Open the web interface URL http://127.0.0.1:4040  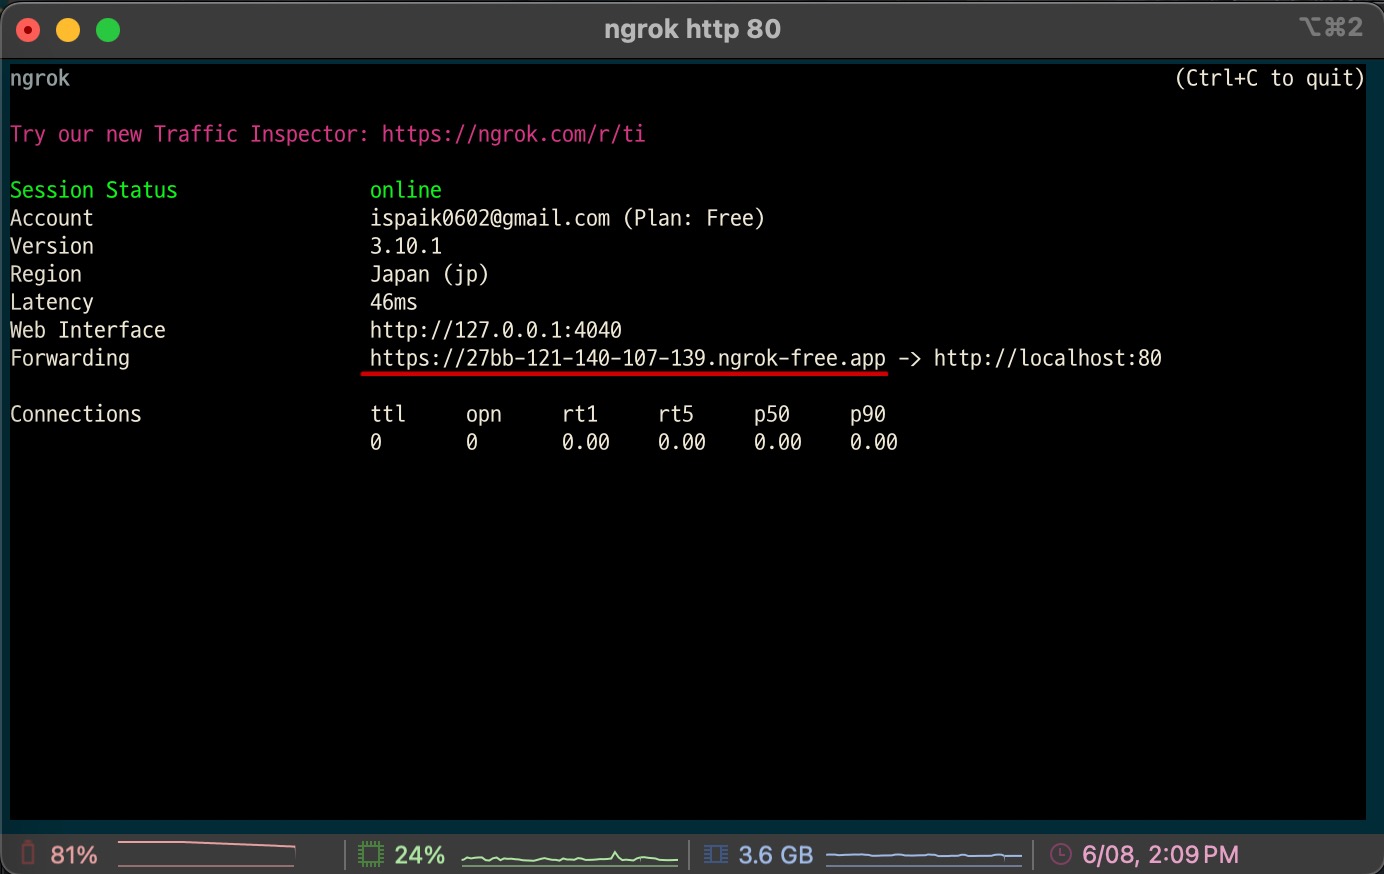coord(496,330)
